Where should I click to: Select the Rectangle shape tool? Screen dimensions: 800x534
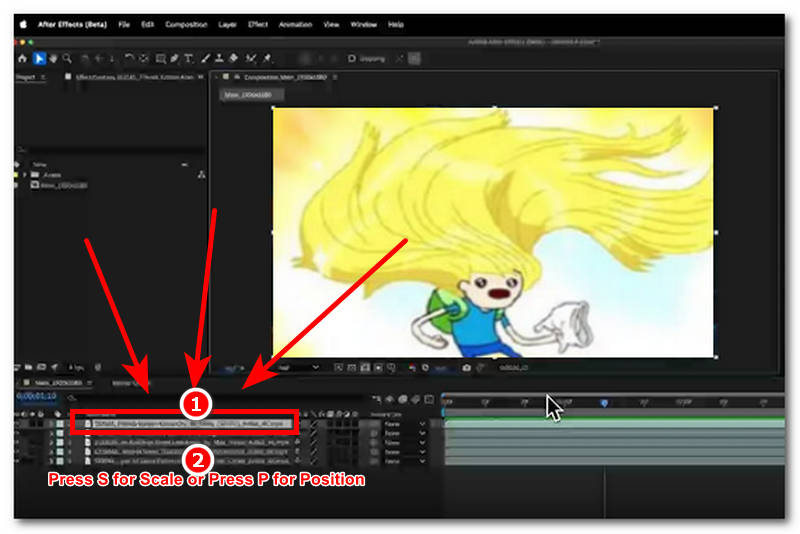160,59
